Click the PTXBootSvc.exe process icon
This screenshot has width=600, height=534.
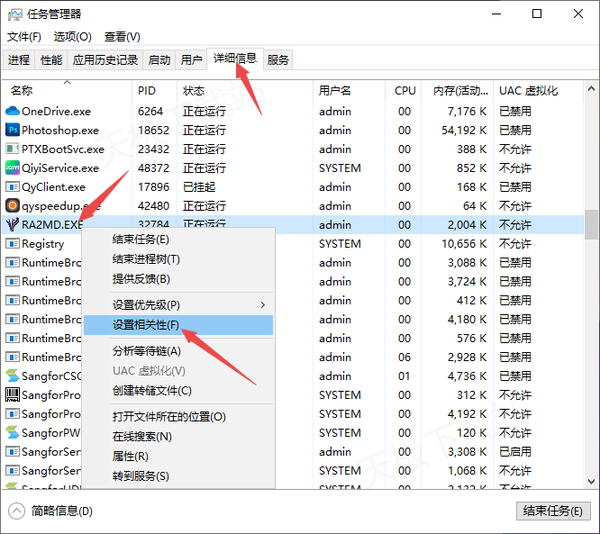pos(13,149)
